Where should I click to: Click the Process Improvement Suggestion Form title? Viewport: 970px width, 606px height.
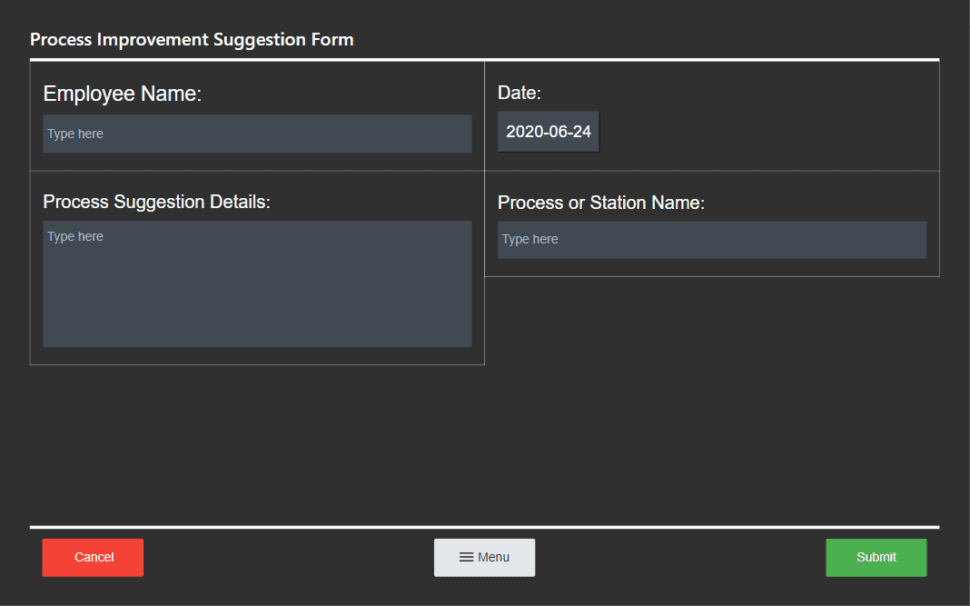click(192, 40)
